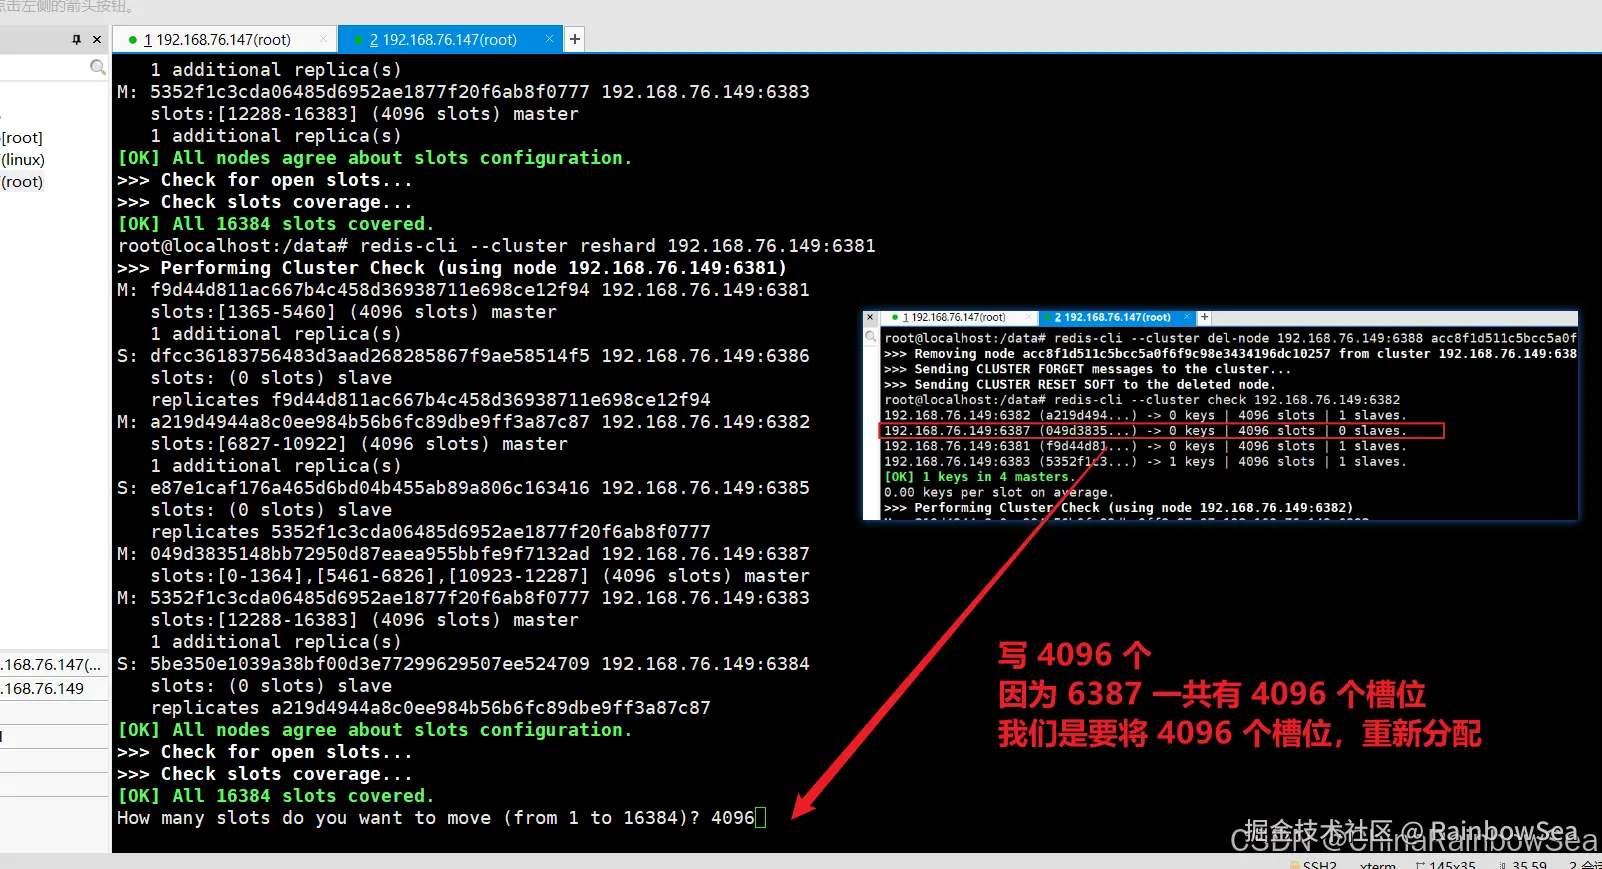Click the 'replicates f9d44d811ac667b4c458d36938711e698ce12f94' line
This screenshot has height=869, width=1602.
(x=430, y=400)
